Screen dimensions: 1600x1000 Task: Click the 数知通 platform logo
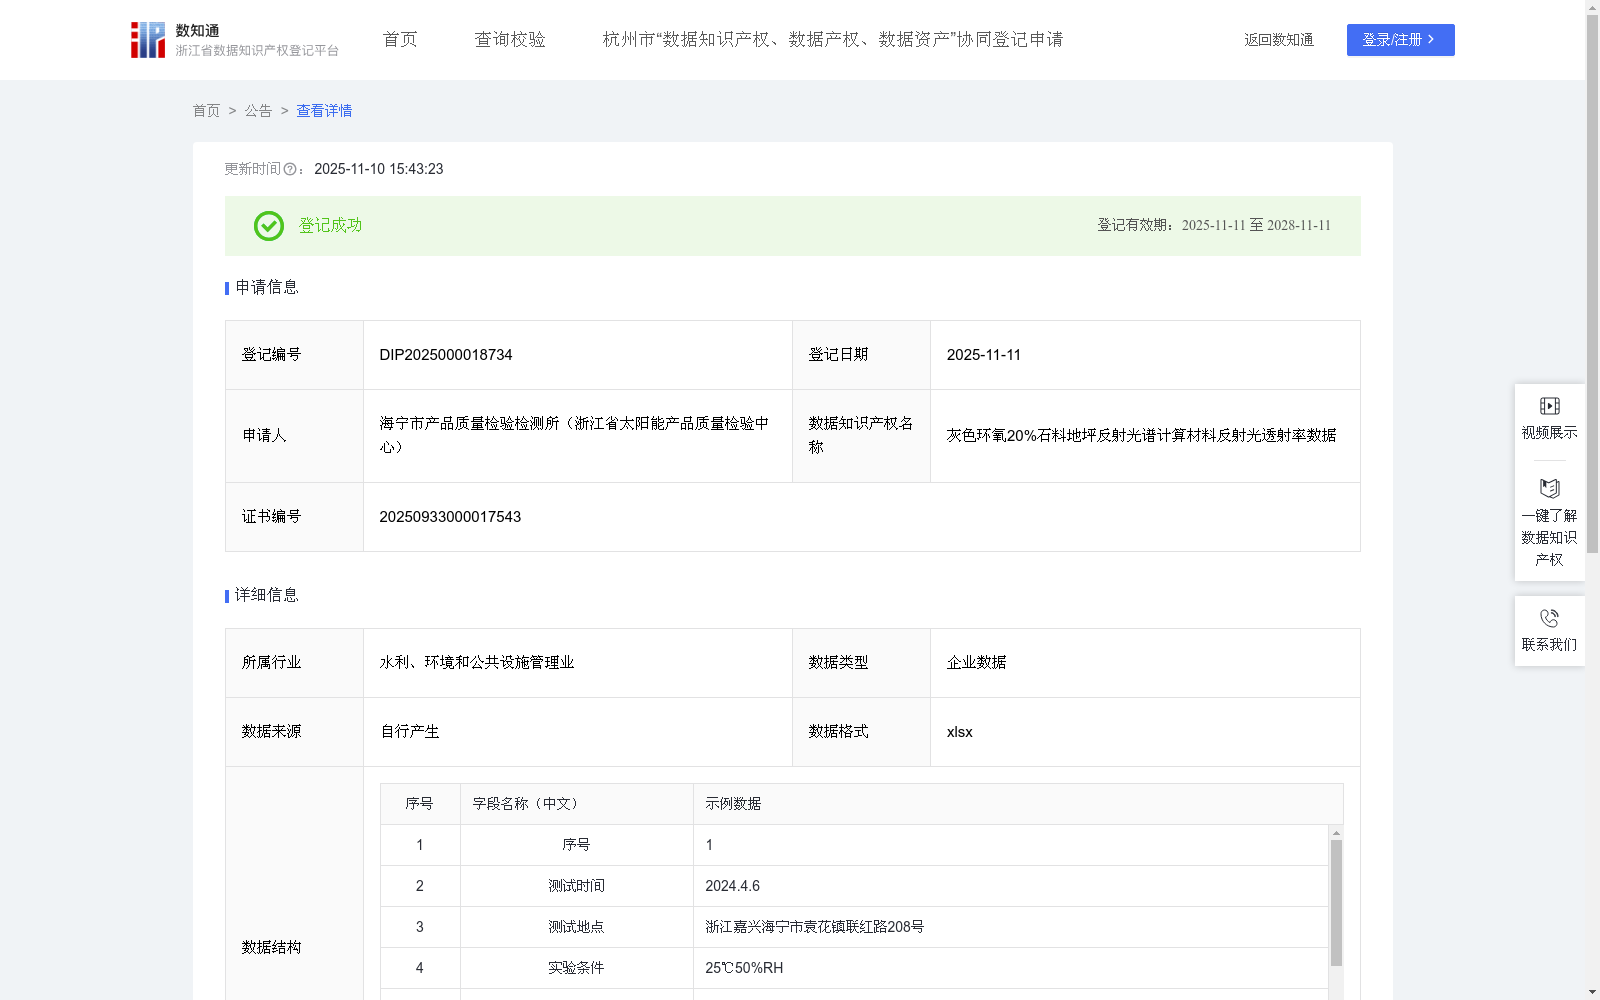(x=147, y=40)
